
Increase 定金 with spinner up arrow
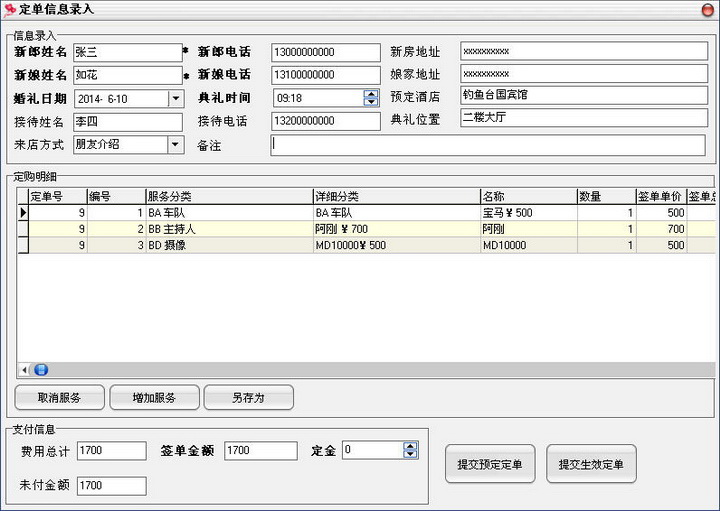pos(410,446)
